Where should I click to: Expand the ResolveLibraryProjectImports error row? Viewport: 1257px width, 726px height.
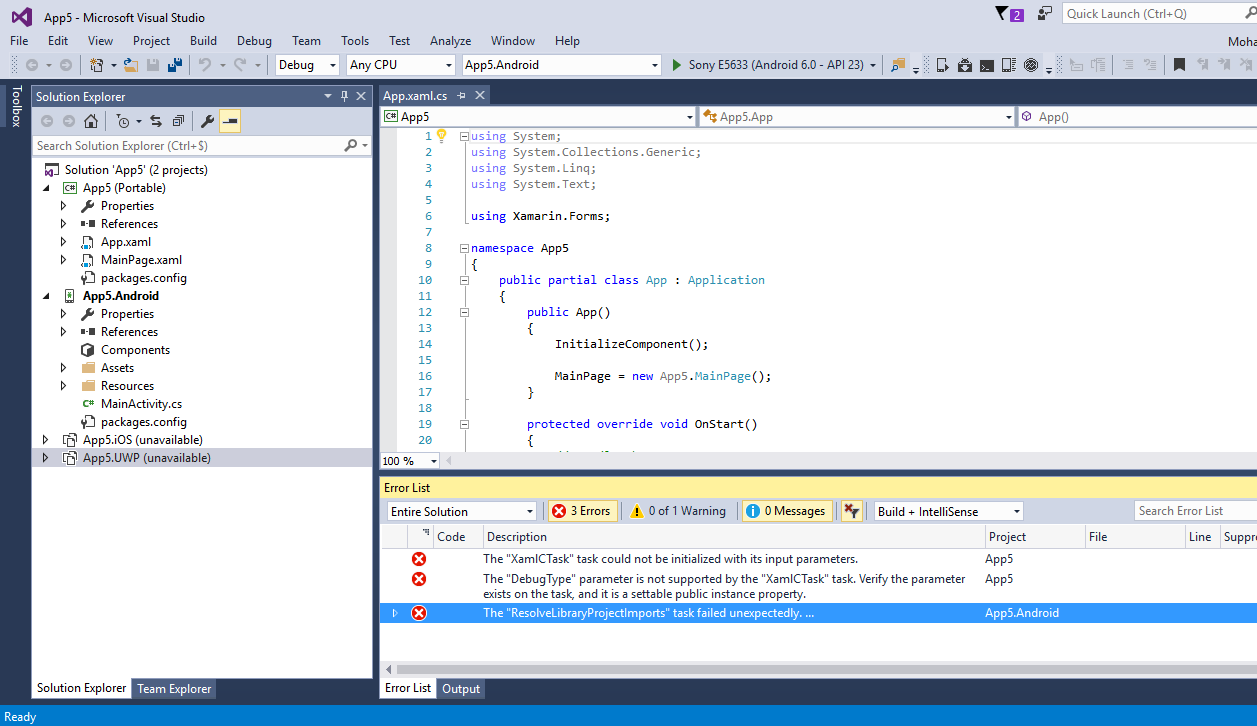394,613
